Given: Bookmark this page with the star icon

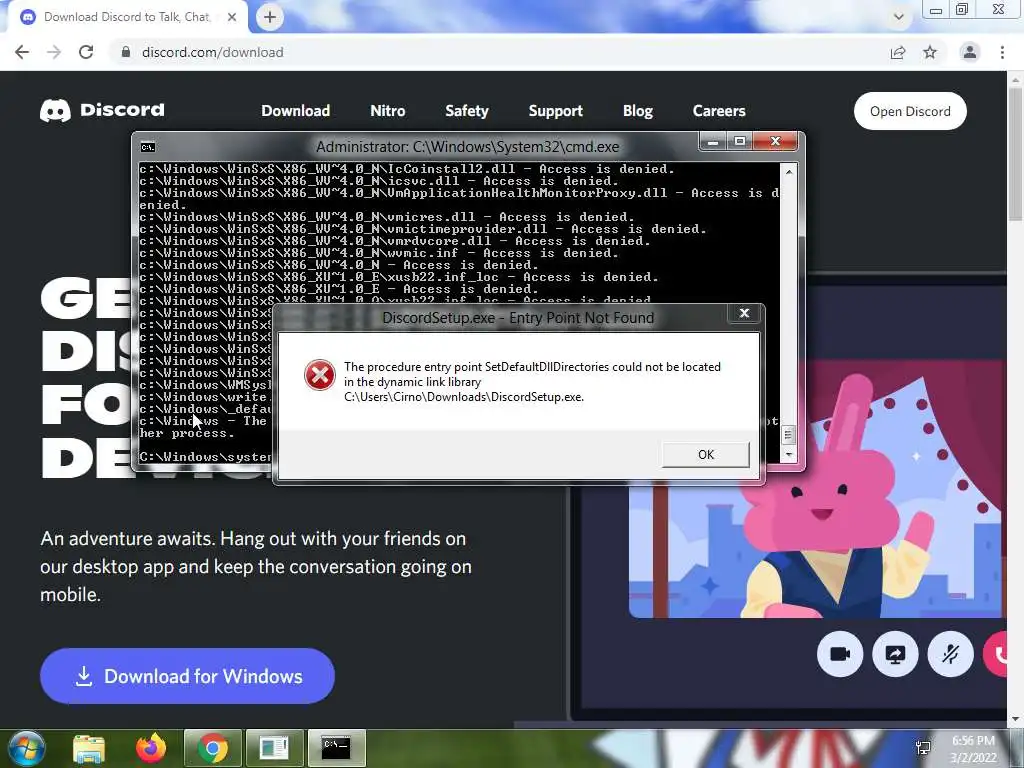Looking at the screenshot, I should (930, 52).
